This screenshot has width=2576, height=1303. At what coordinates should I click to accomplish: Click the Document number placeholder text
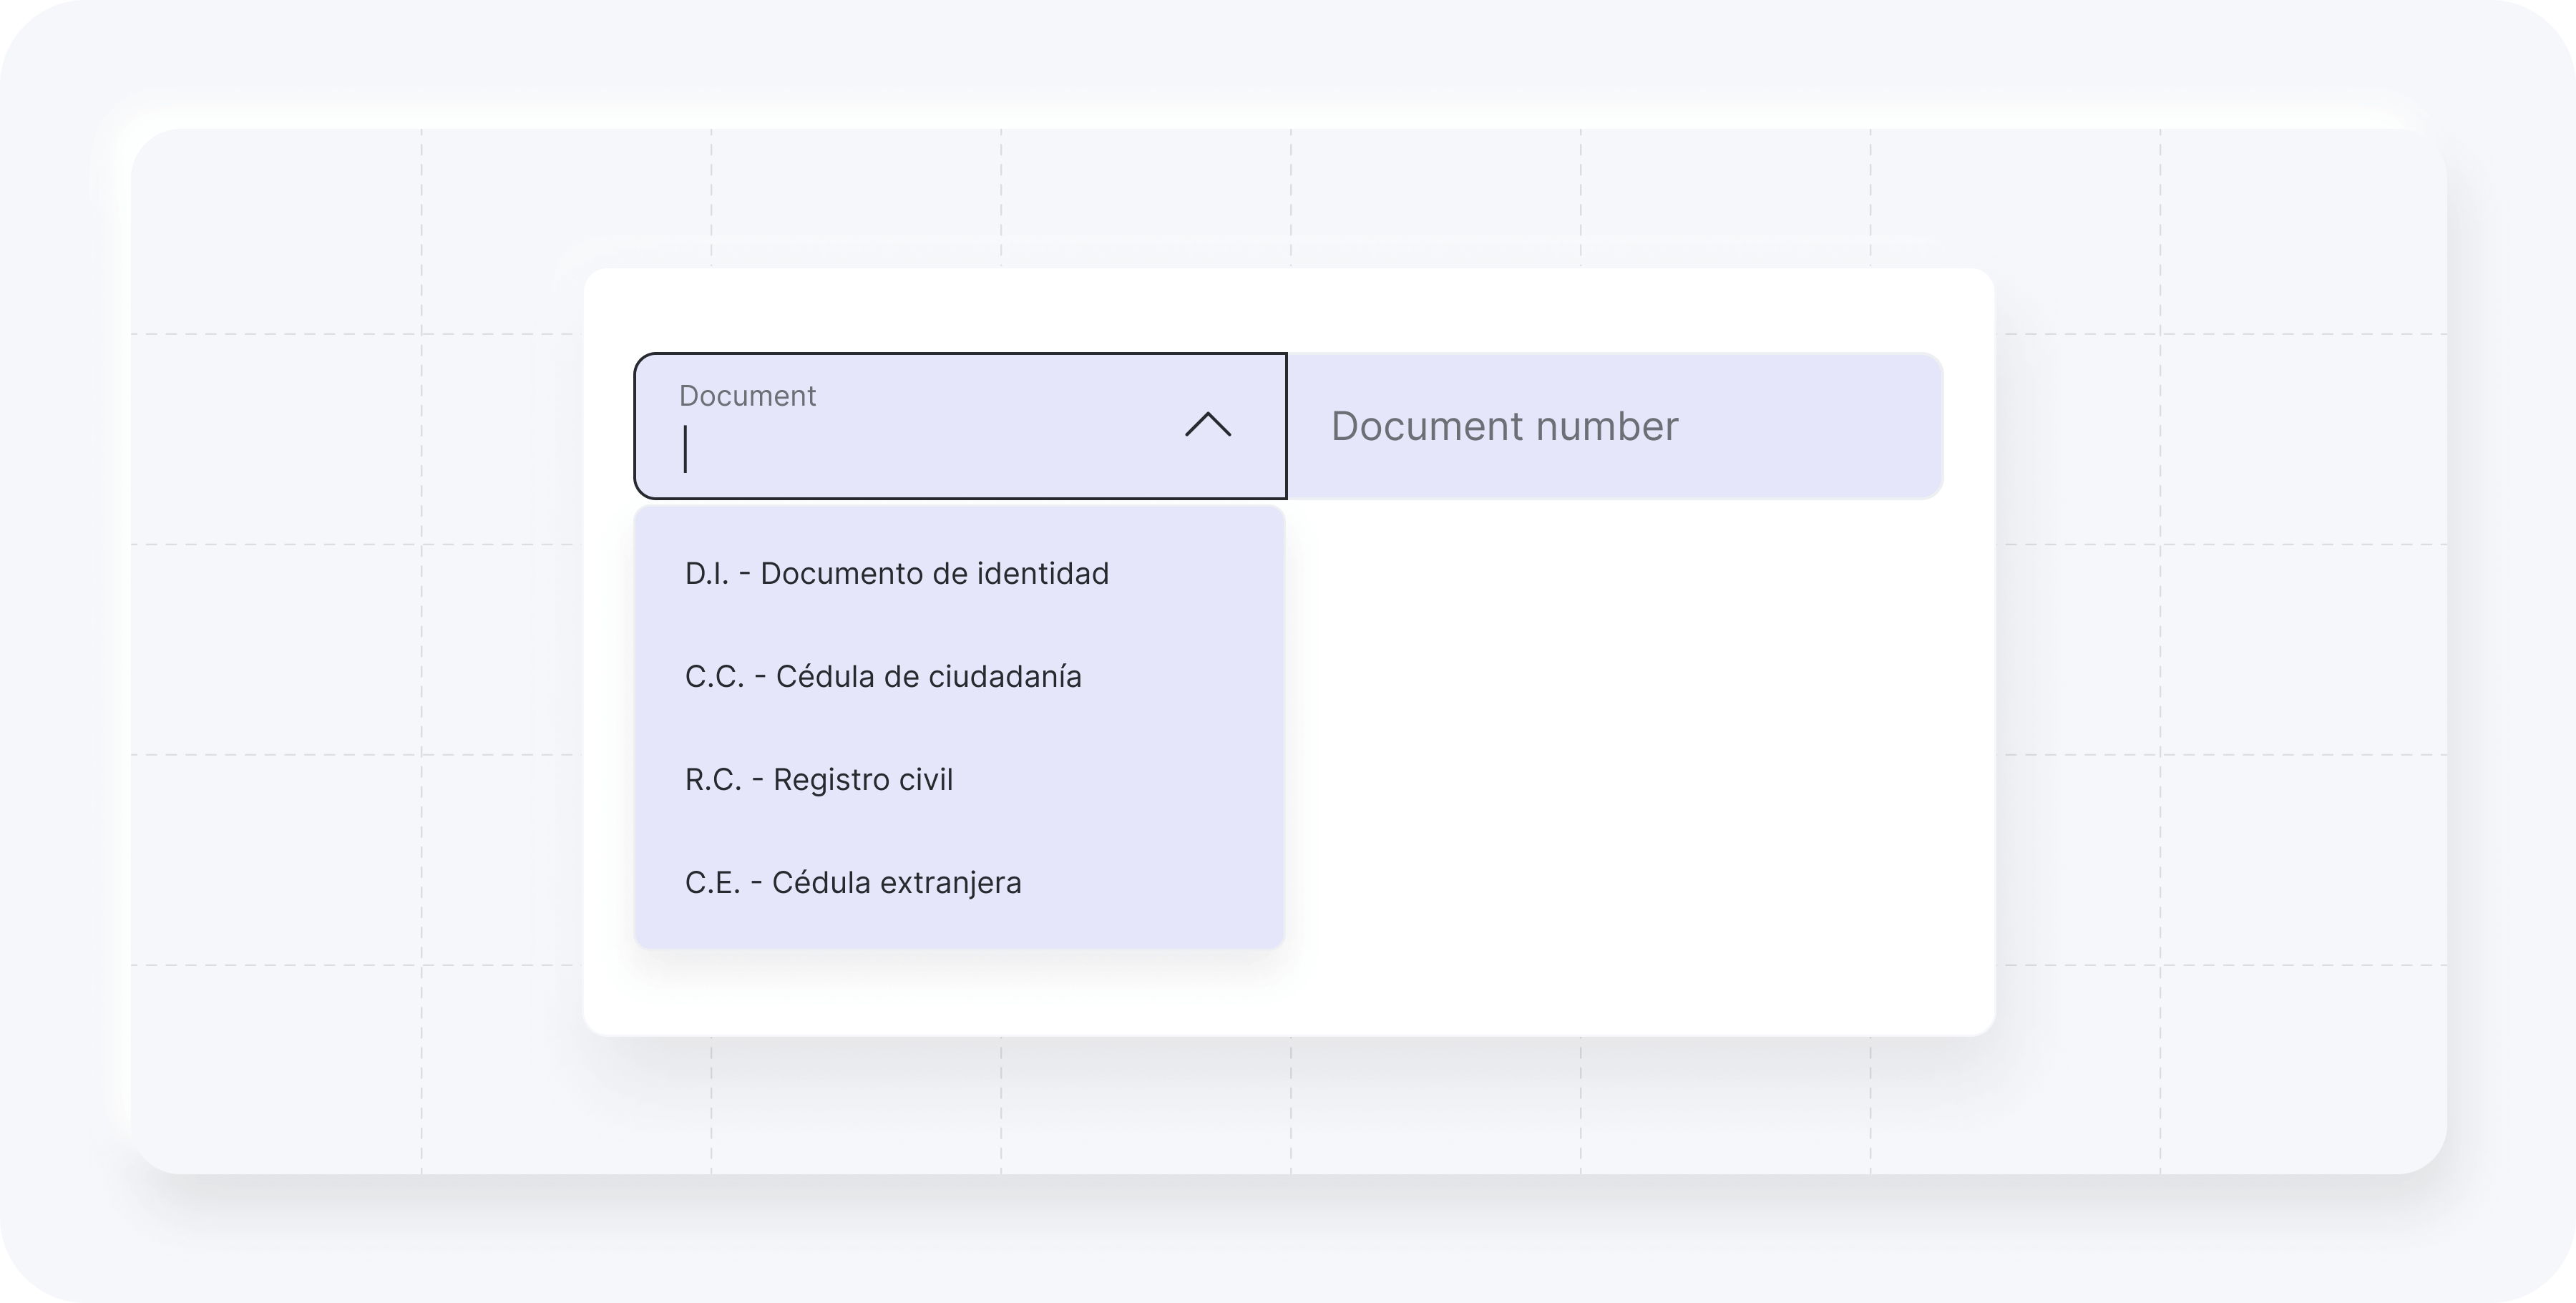[x=1503, y=427]
